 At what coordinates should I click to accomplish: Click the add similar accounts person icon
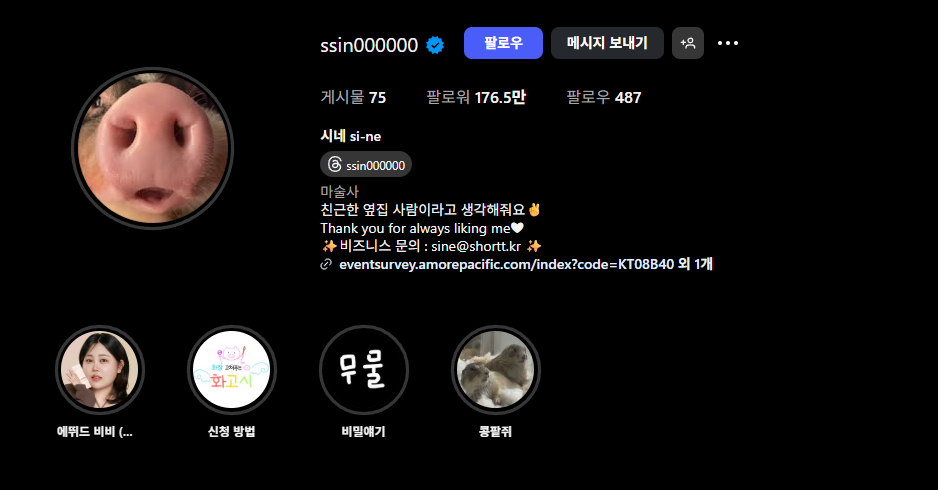(687, 43)
